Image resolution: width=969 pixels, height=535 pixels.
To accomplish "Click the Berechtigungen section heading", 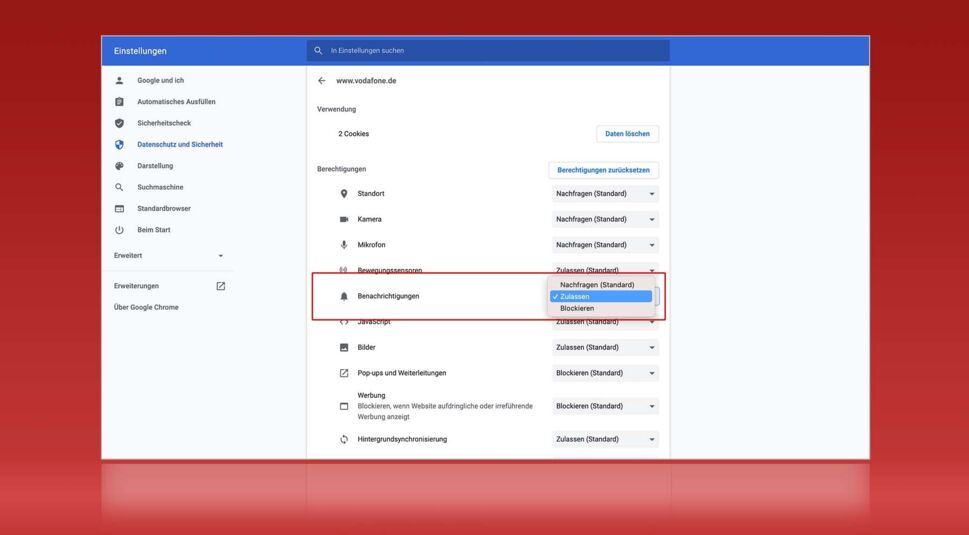I will click(x=341, y=169).
